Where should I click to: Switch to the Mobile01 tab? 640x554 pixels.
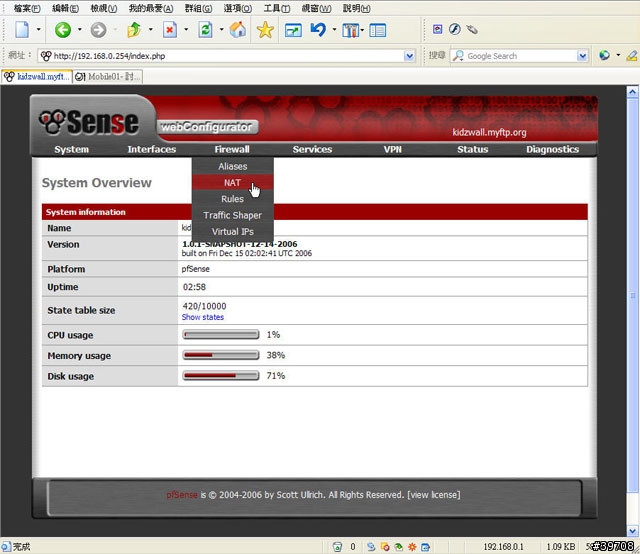[108, 76]
